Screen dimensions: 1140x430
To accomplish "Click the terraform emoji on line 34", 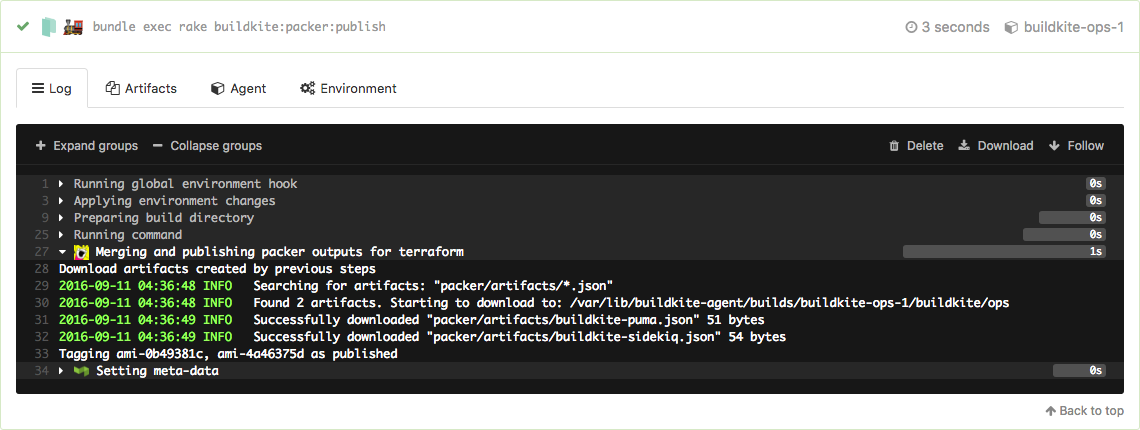I will point(82,371).
